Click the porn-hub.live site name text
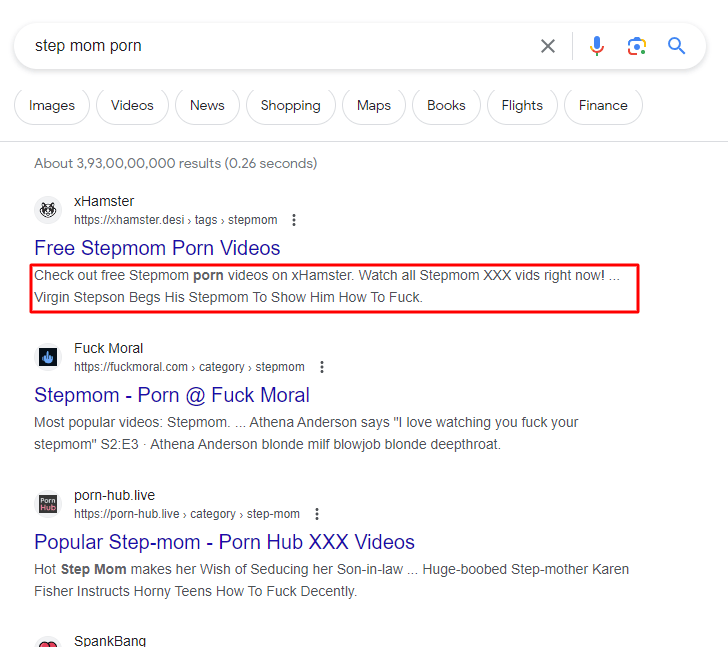The height and width of the screenshot is (647, 728). pos(115,495)
